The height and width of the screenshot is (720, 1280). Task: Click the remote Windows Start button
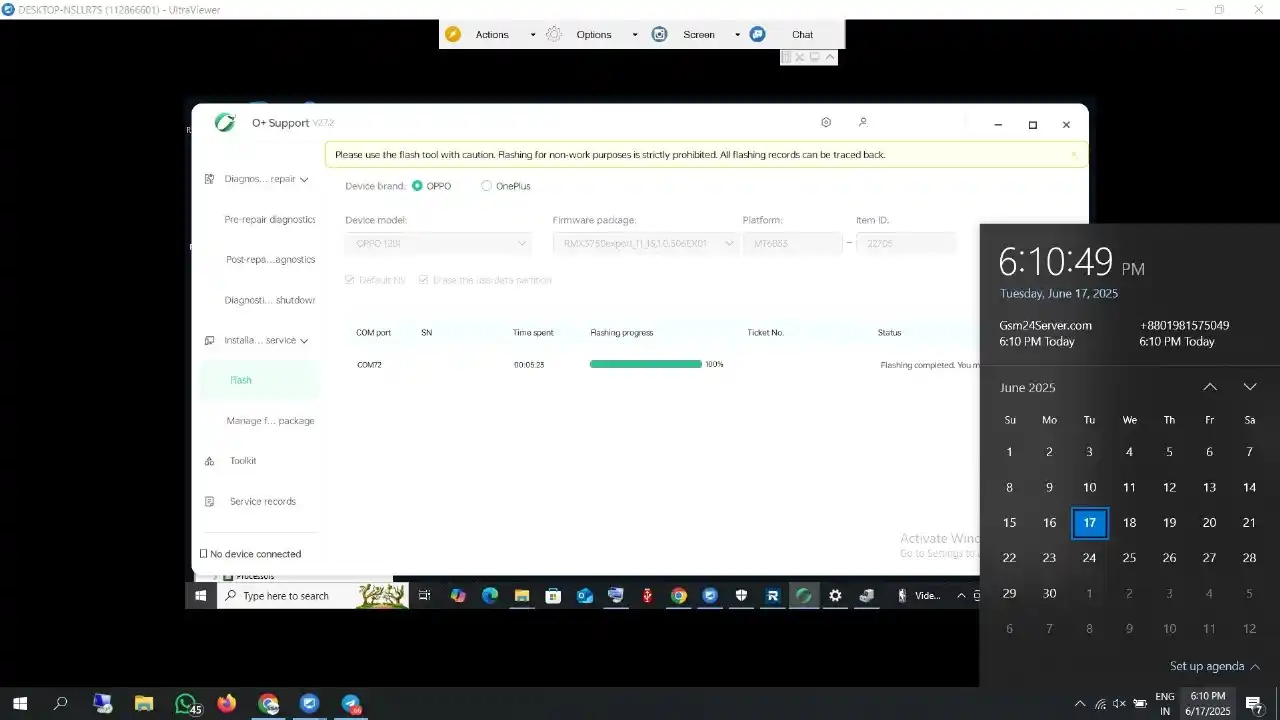[x=200, y=595]
